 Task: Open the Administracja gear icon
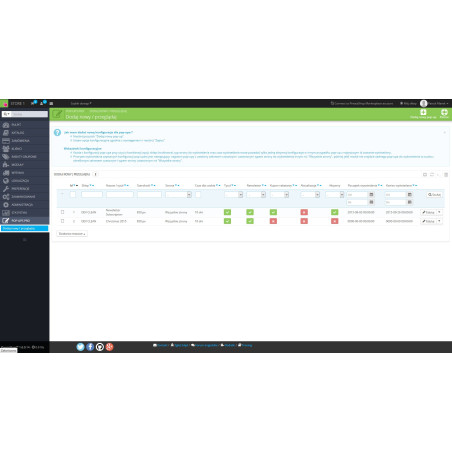(6, 205)
